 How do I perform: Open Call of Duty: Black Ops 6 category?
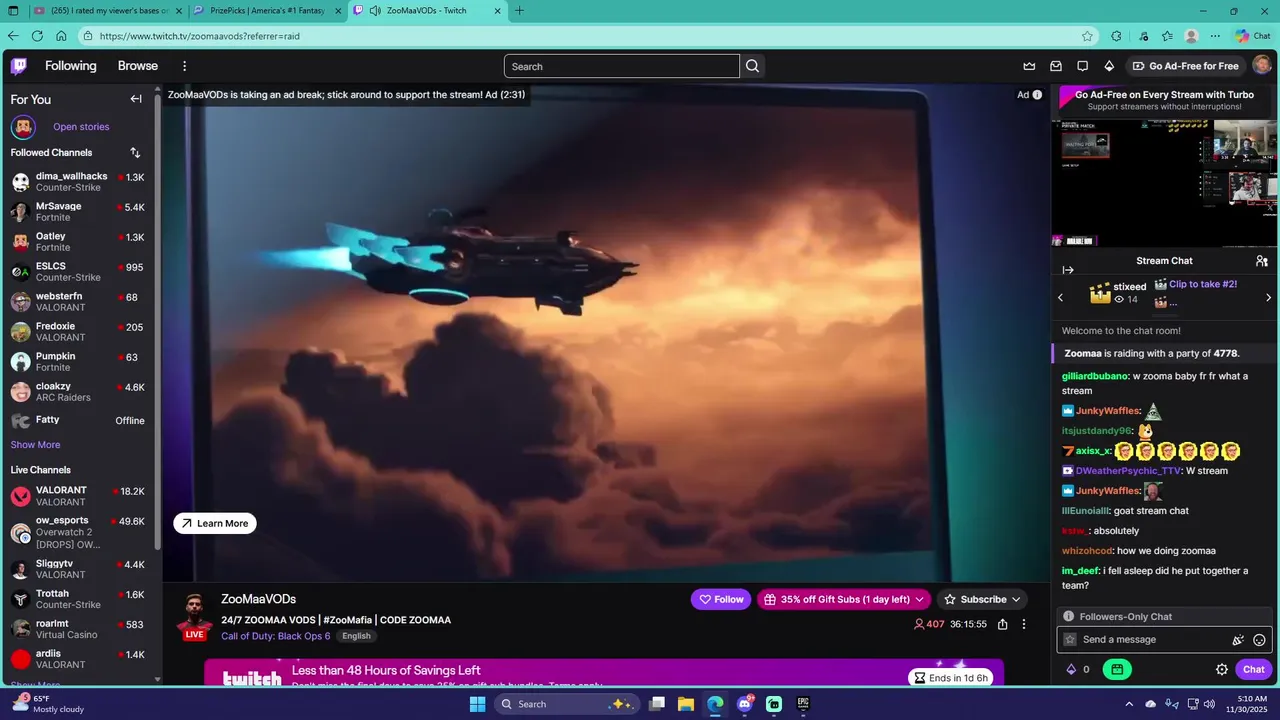(x=276, y=636)
